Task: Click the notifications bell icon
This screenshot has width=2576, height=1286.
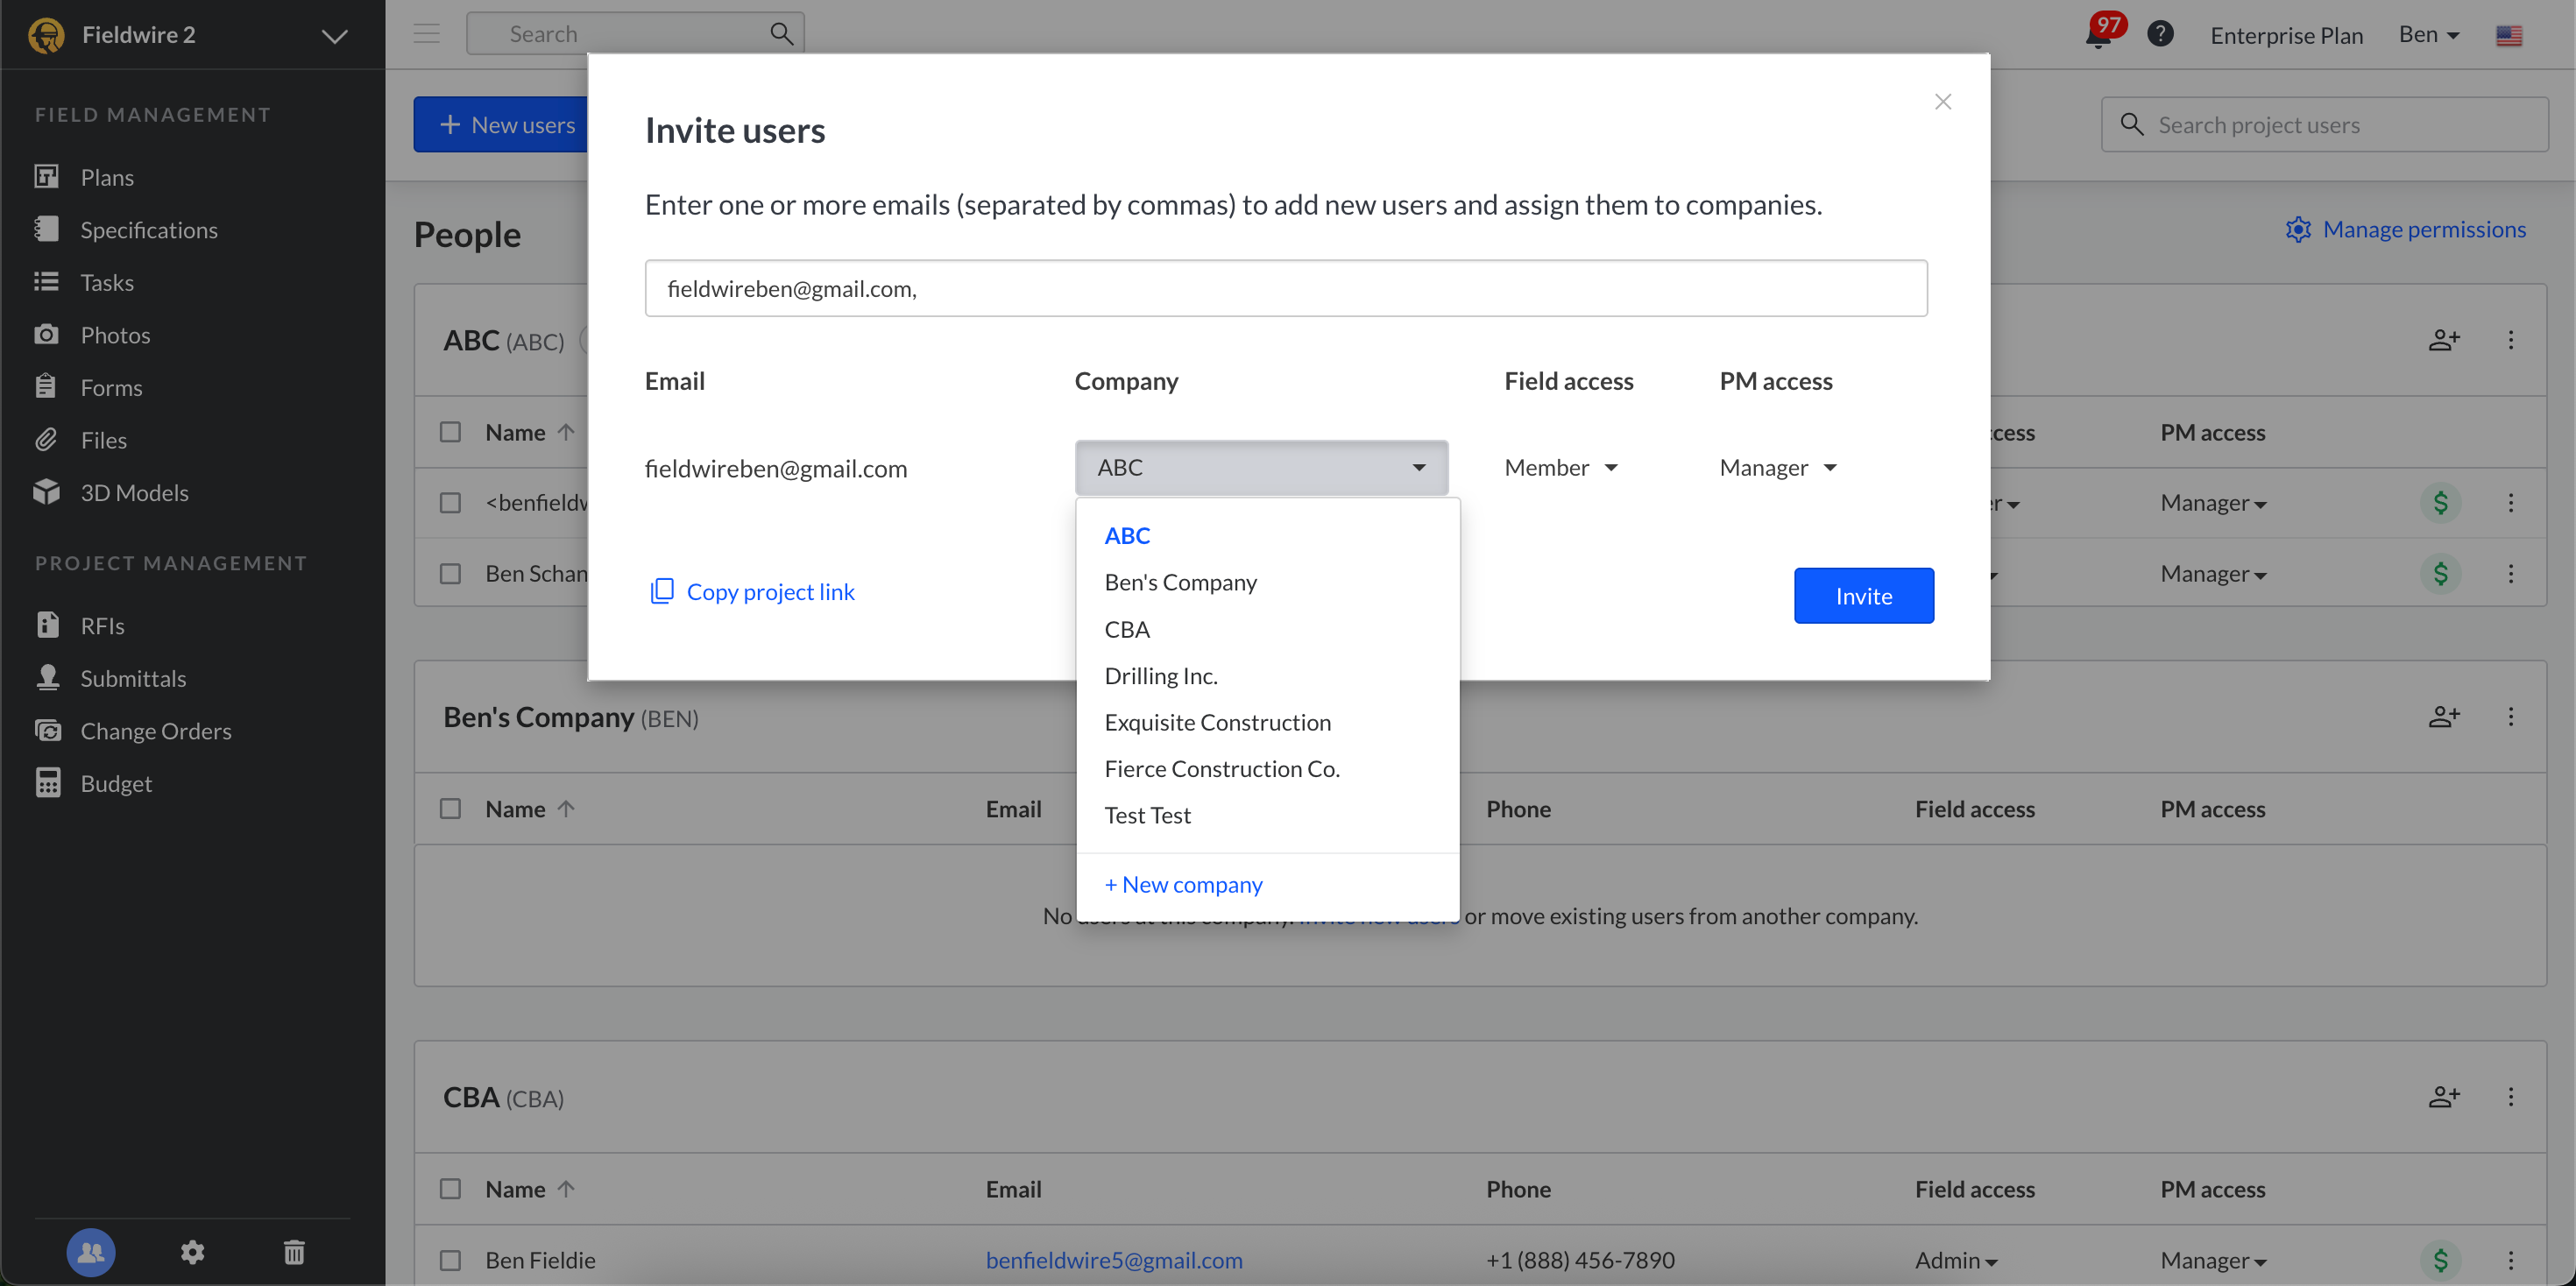Action: [2097, 36]
